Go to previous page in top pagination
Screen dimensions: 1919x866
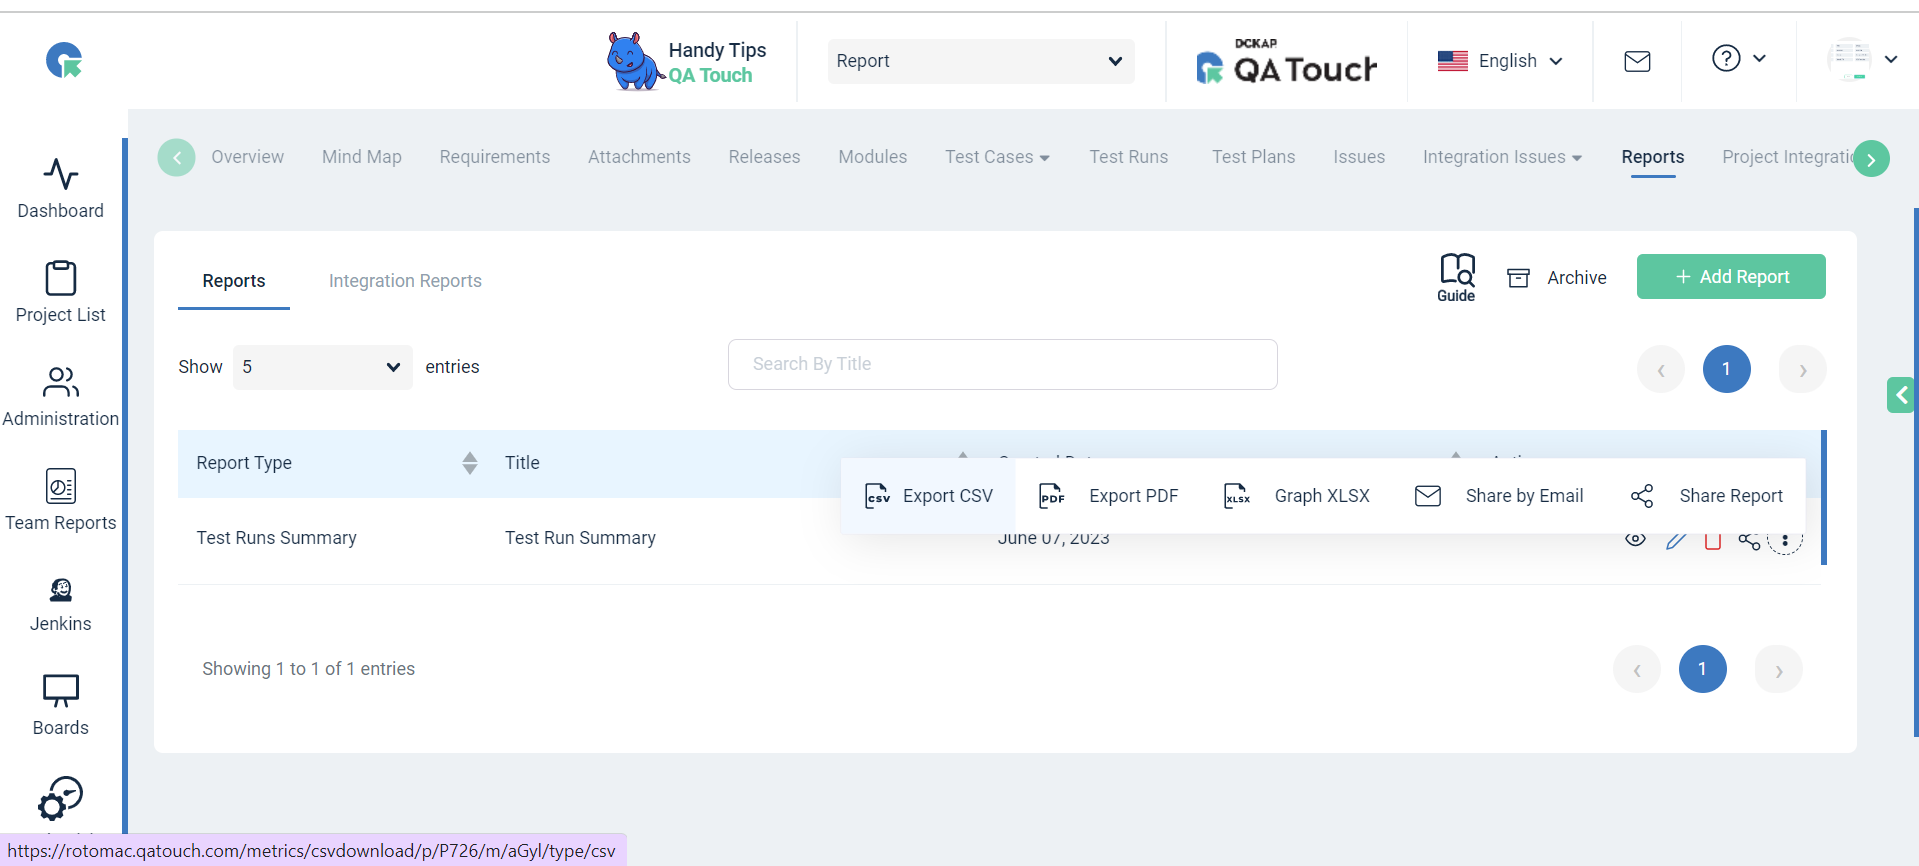[x=1661, y=369]
